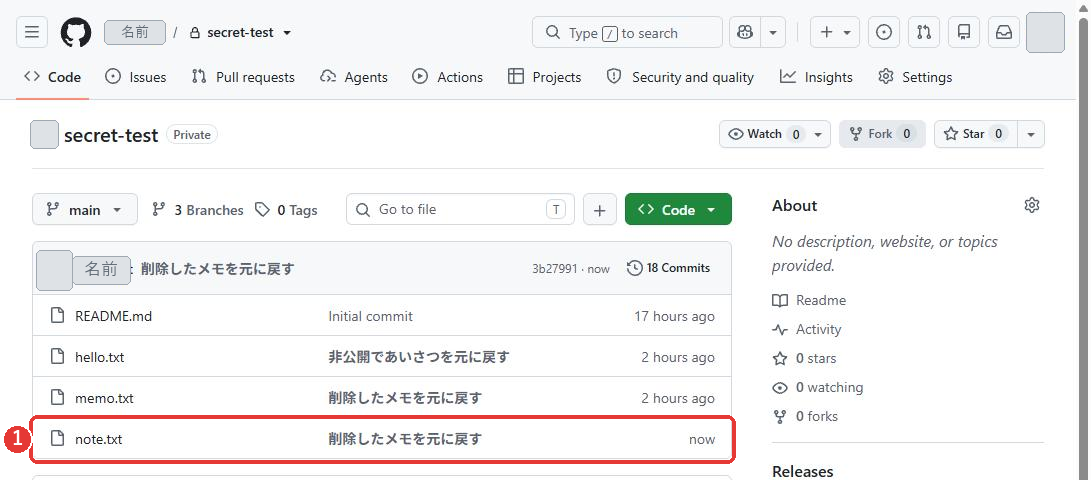Open the Copilot chat icon

[x=745, y=33]
